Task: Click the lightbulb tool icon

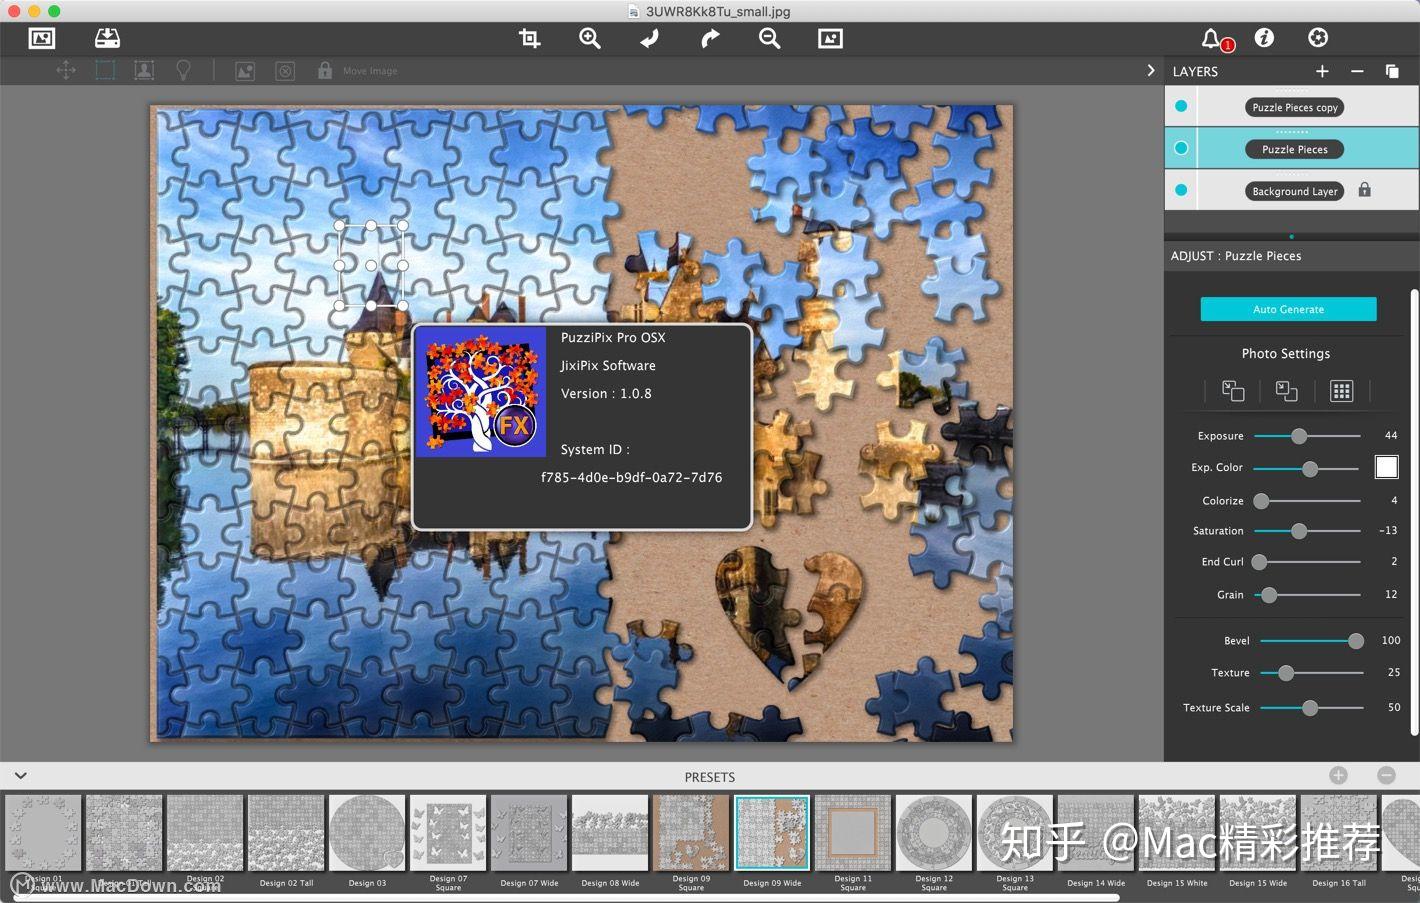Action: pyautogui.click(x=183, y=70)
